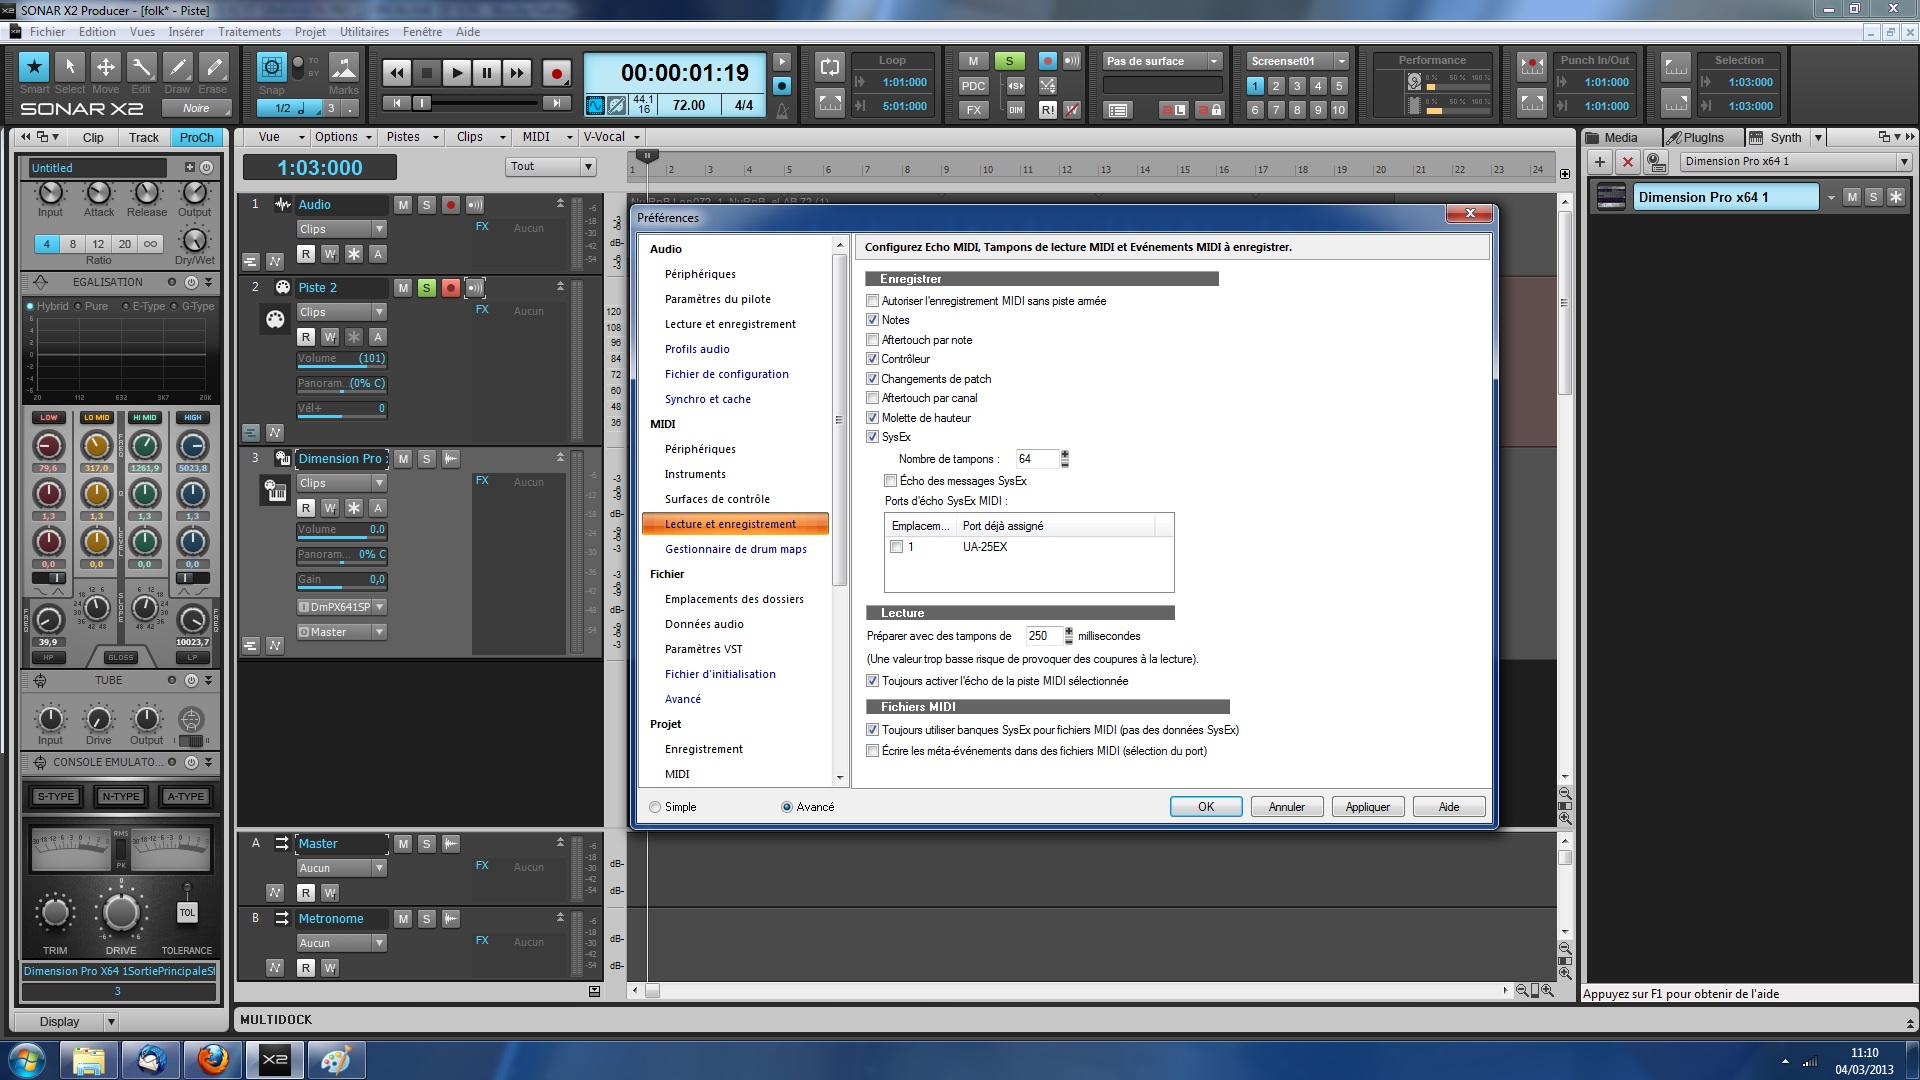
Task: Fast forward the transport
Action: tap(517, 73)
